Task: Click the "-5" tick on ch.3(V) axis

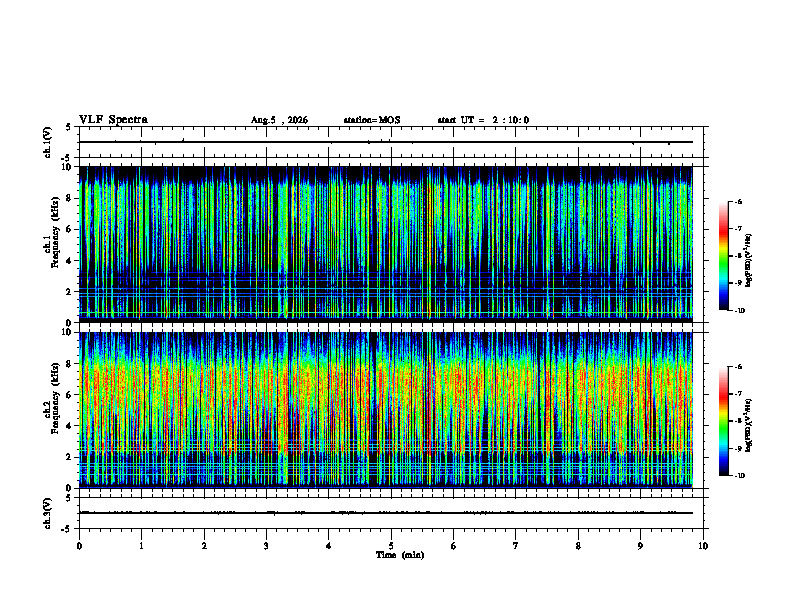Action: click(67, 529)
